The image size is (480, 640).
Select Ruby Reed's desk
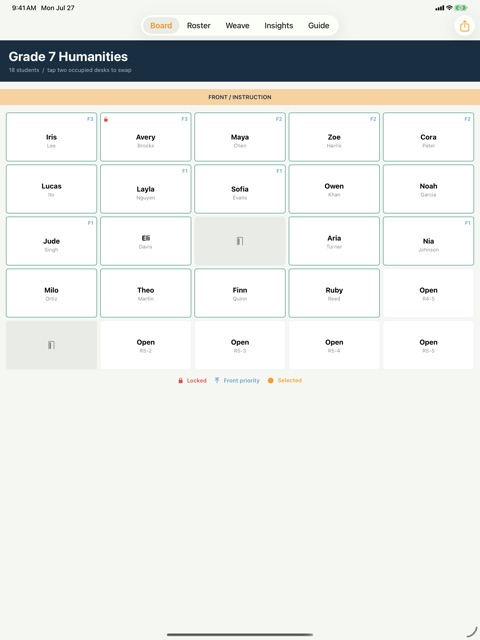[x=334, y=293]
